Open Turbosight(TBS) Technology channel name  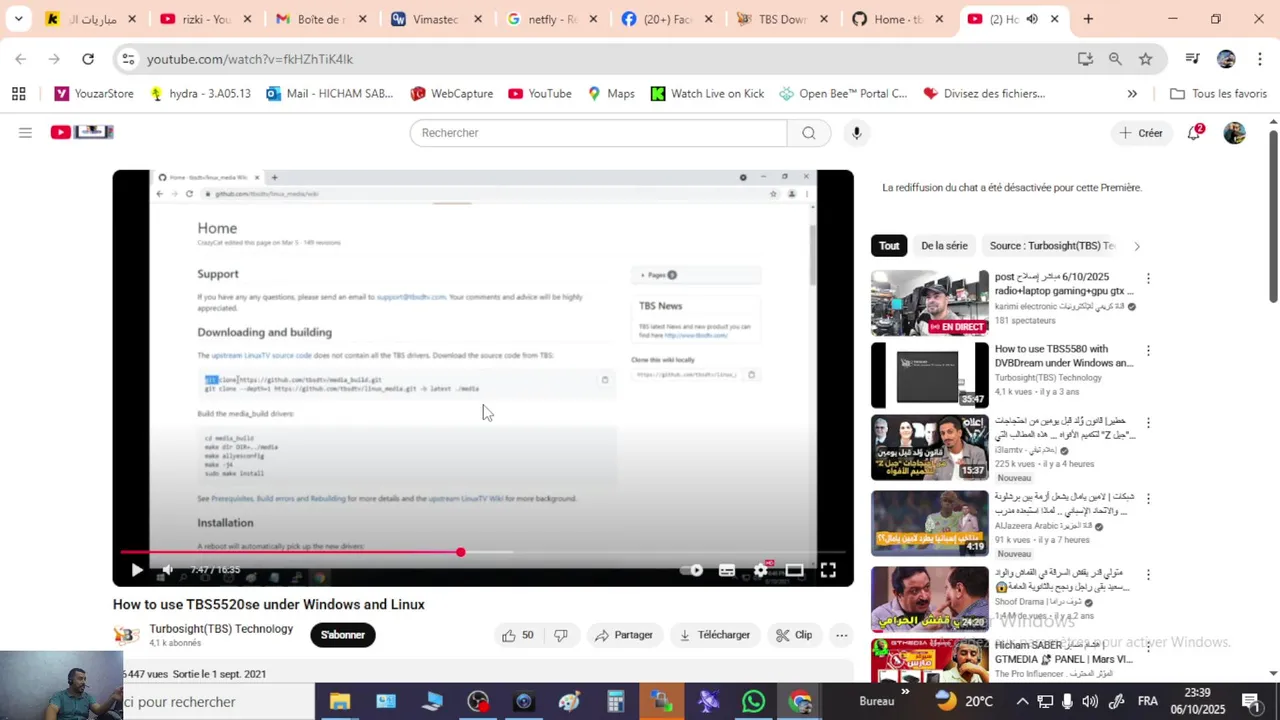coord(221,629)
